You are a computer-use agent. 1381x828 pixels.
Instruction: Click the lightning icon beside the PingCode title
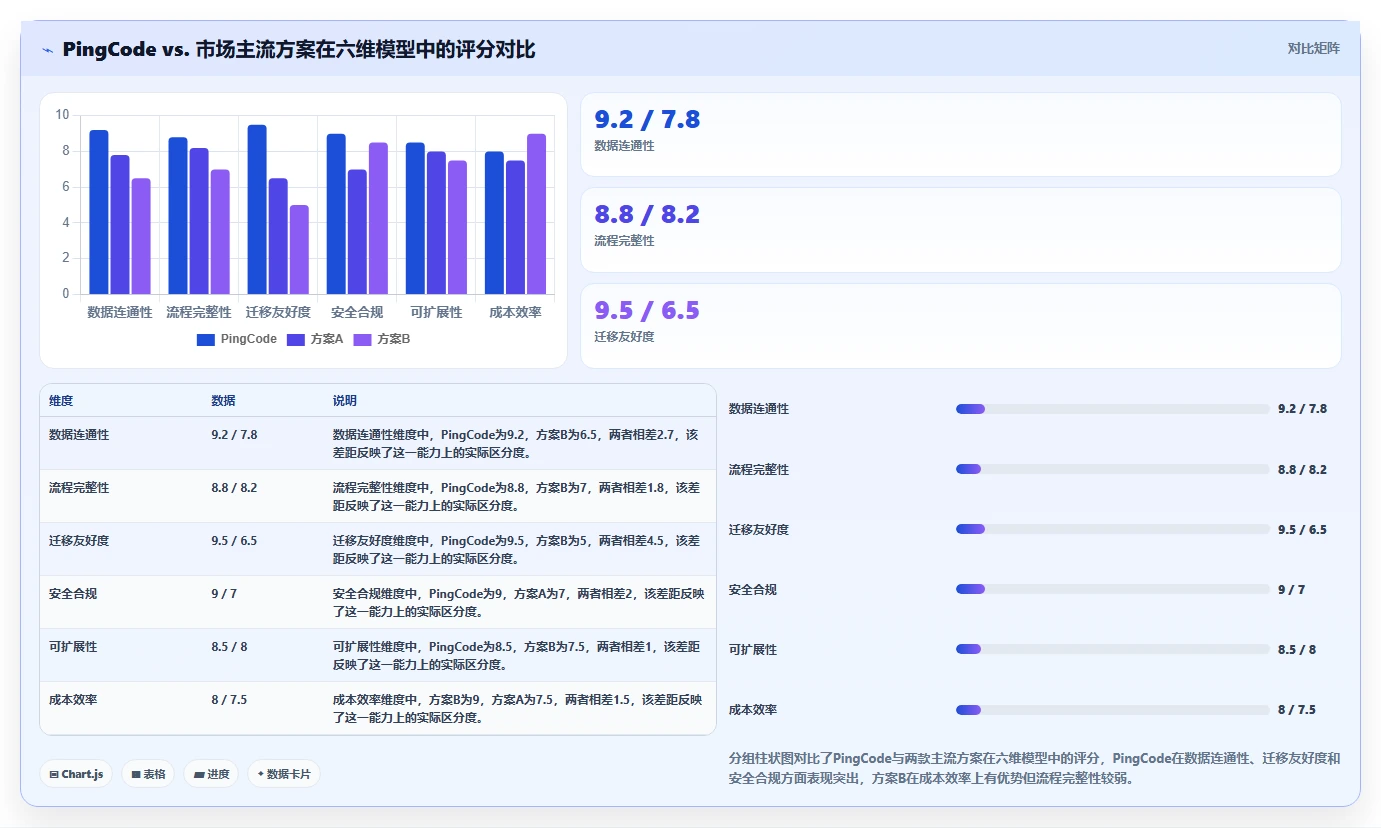pos(47,49)
